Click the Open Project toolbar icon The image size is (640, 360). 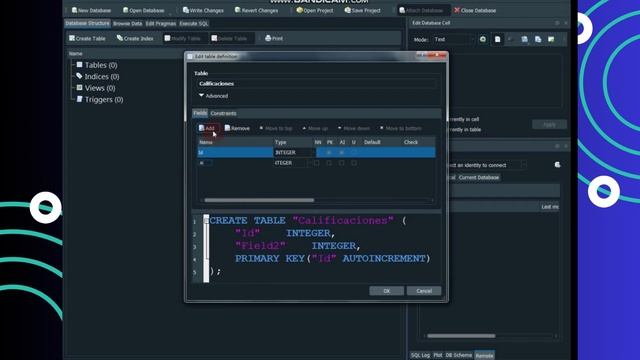pos(300,10)
